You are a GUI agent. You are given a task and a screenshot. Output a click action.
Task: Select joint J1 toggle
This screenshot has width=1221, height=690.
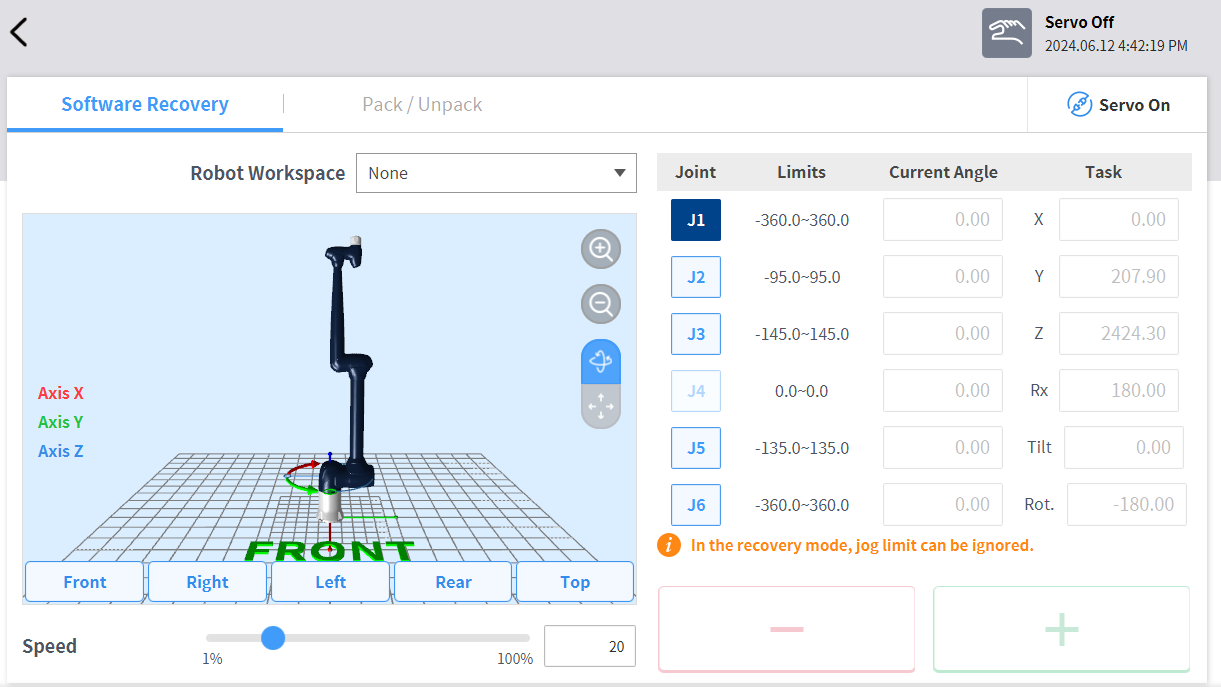coord(696,220)
